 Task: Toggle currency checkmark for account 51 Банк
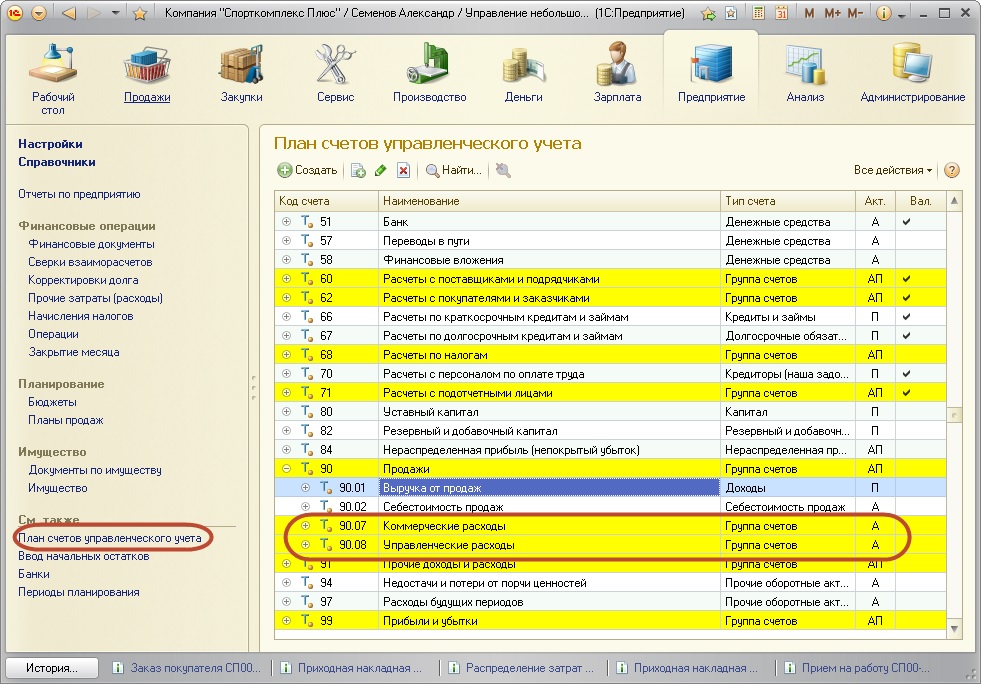tap(905, 222)
